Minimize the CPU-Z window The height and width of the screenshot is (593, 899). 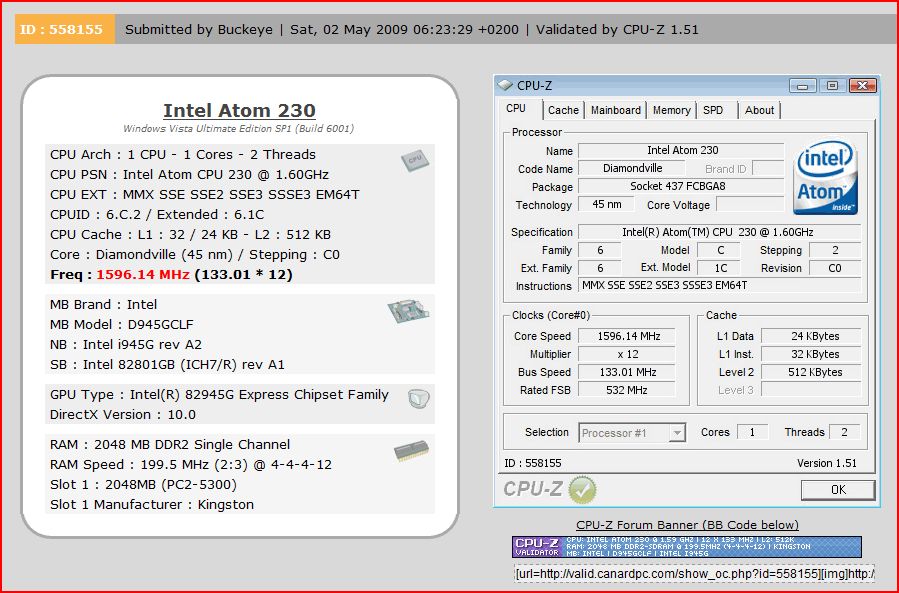pyautogui.click(x=803, y=86)
